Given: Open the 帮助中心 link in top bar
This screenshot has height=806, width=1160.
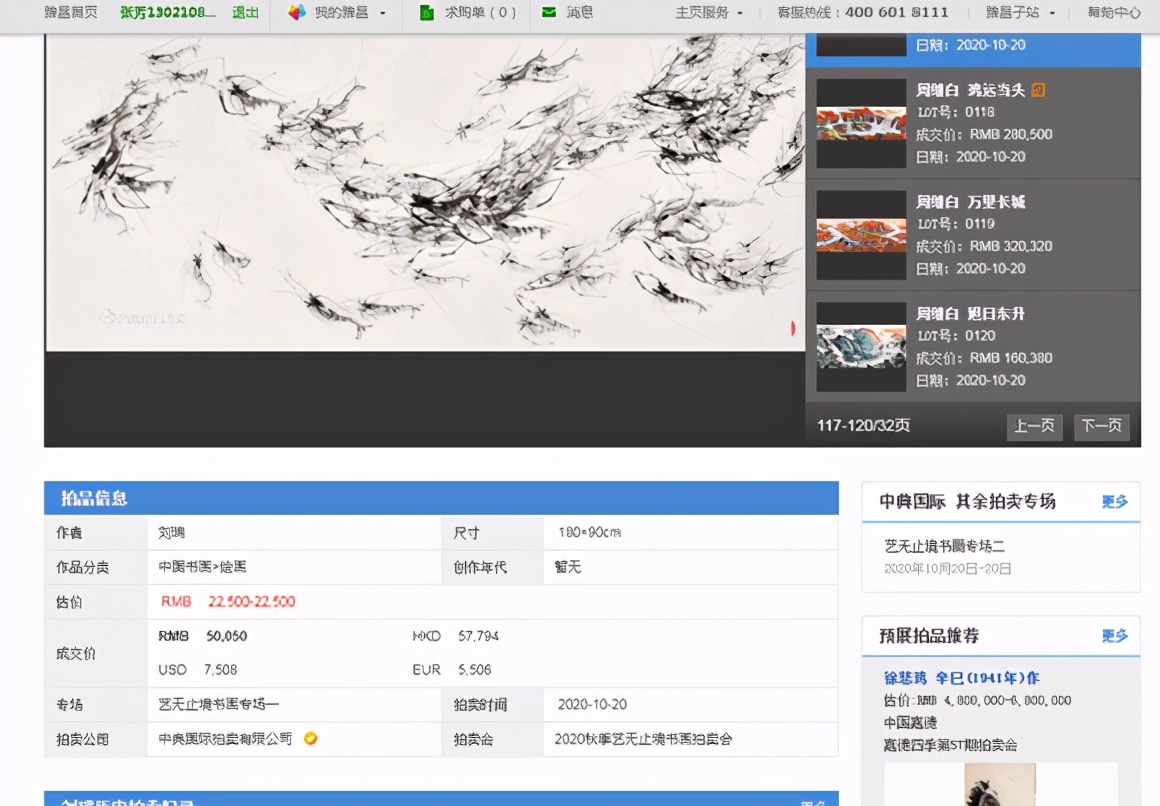Looking at the screenshot, I should [1113, 13].
